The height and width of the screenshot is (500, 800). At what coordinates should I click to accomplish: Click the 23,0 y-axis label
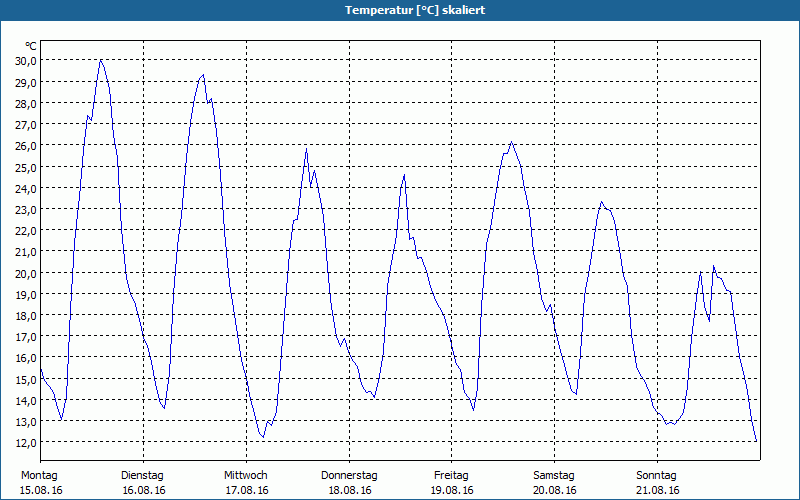point(26,210)
